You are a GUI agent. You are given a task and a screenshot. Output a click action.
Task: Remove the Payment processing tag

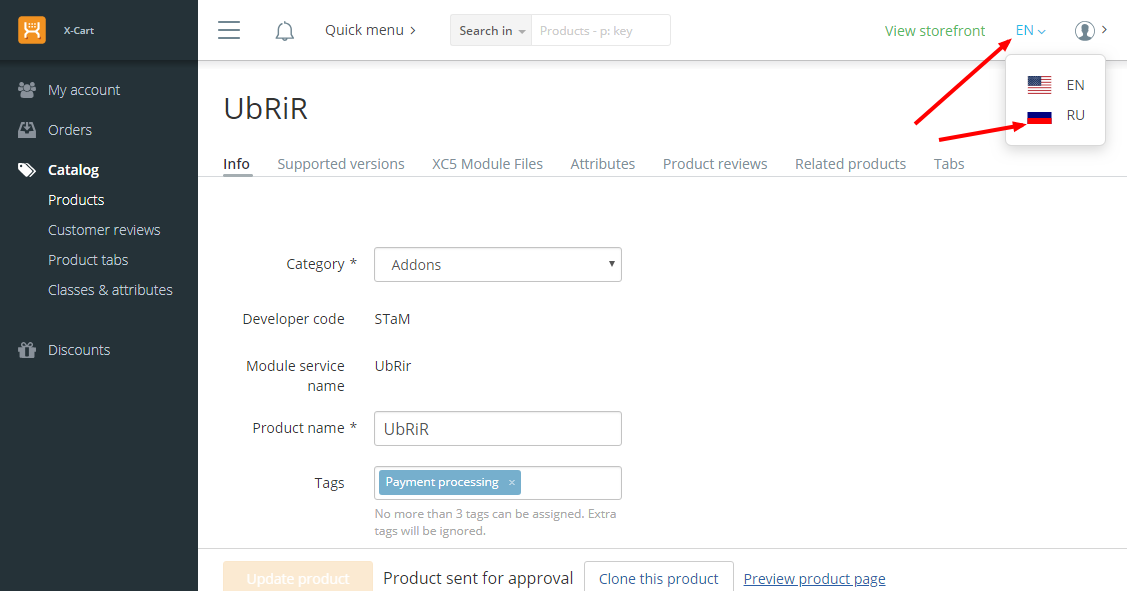512,483
